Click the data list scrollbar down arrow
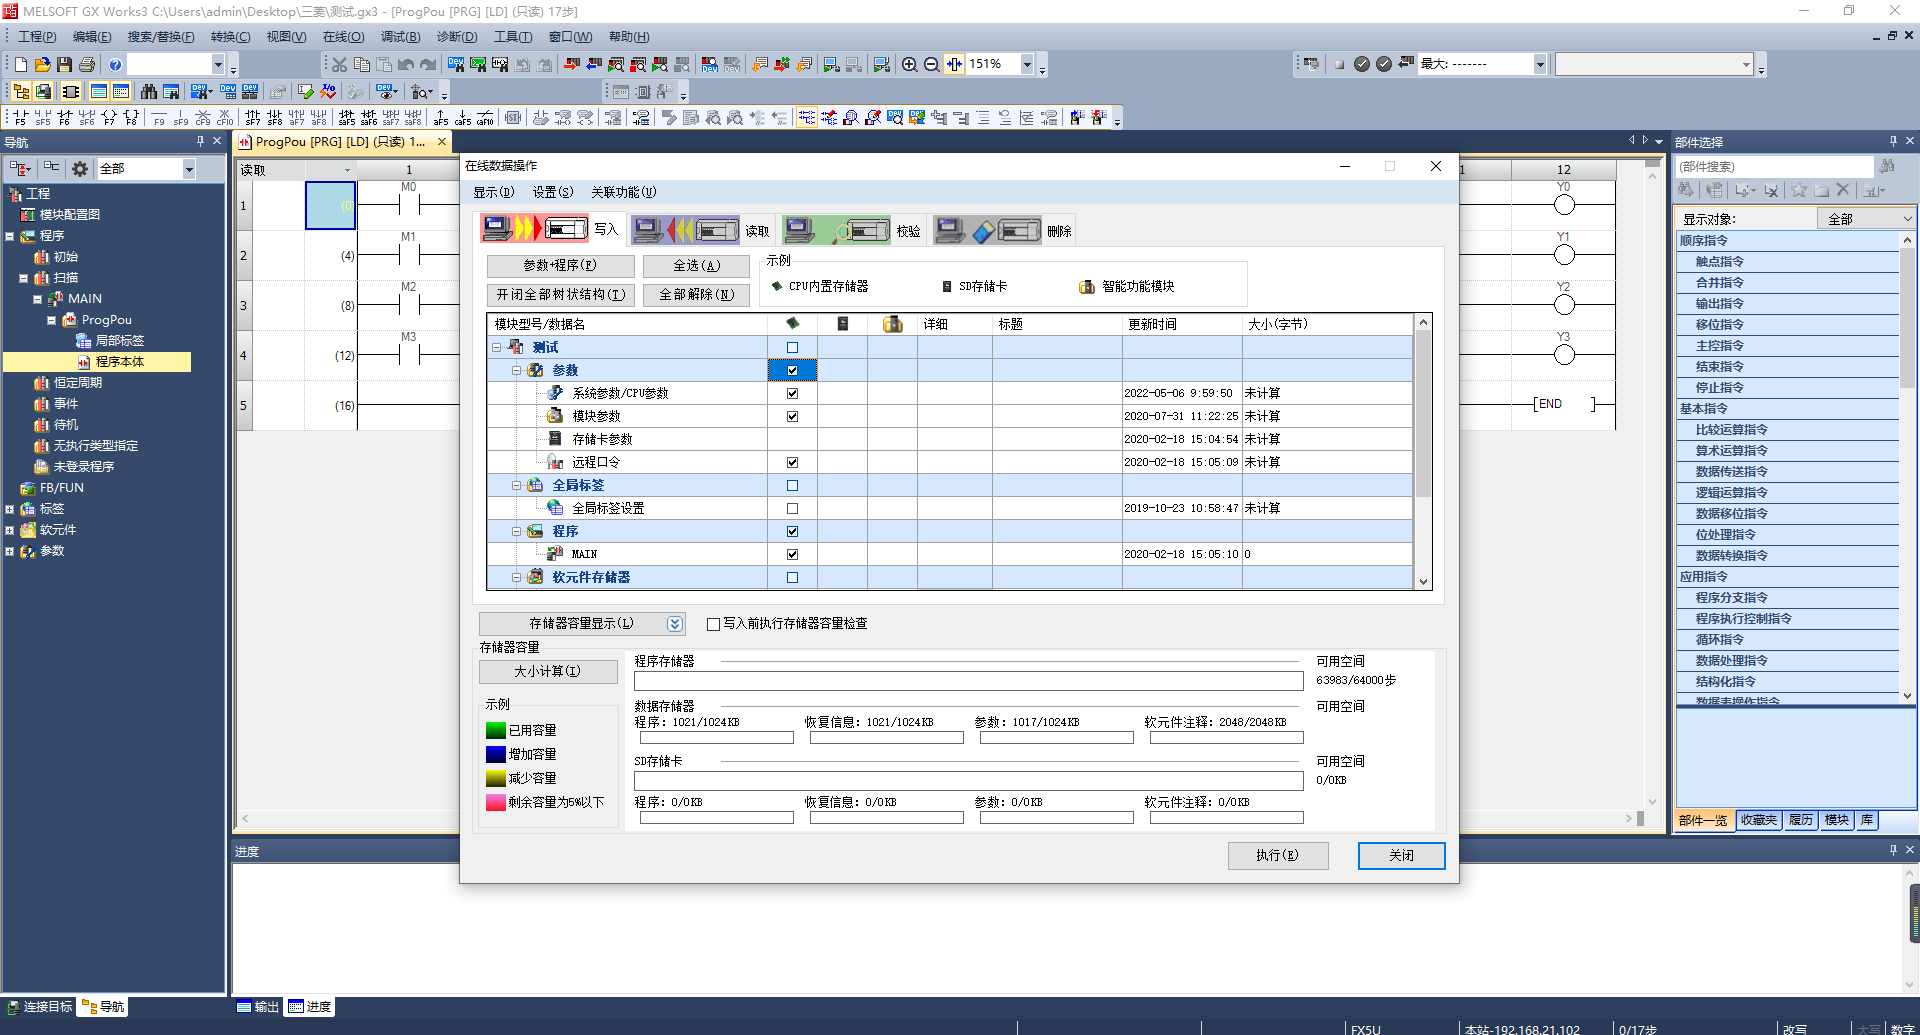The height and width of the screenshot is (1035, 1920). [x=1423, y=581]
